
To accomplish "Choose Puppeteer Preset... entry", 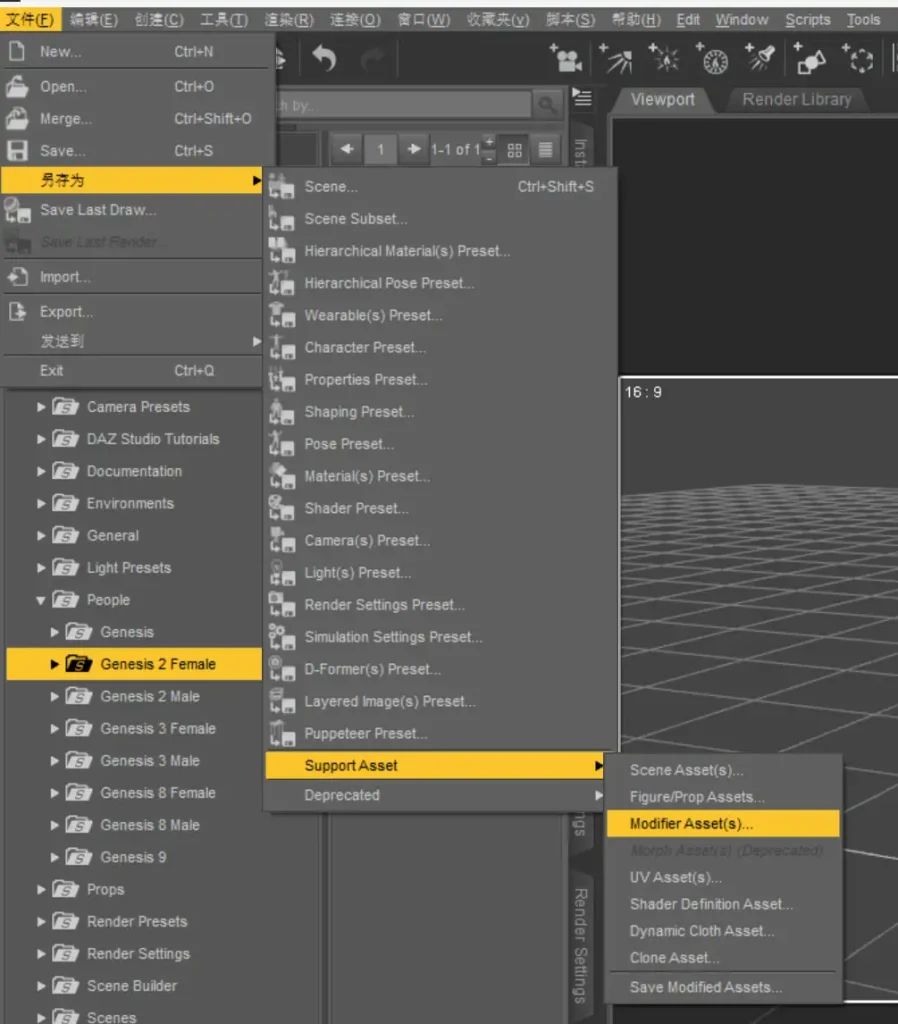I will [x=440, y=733].
